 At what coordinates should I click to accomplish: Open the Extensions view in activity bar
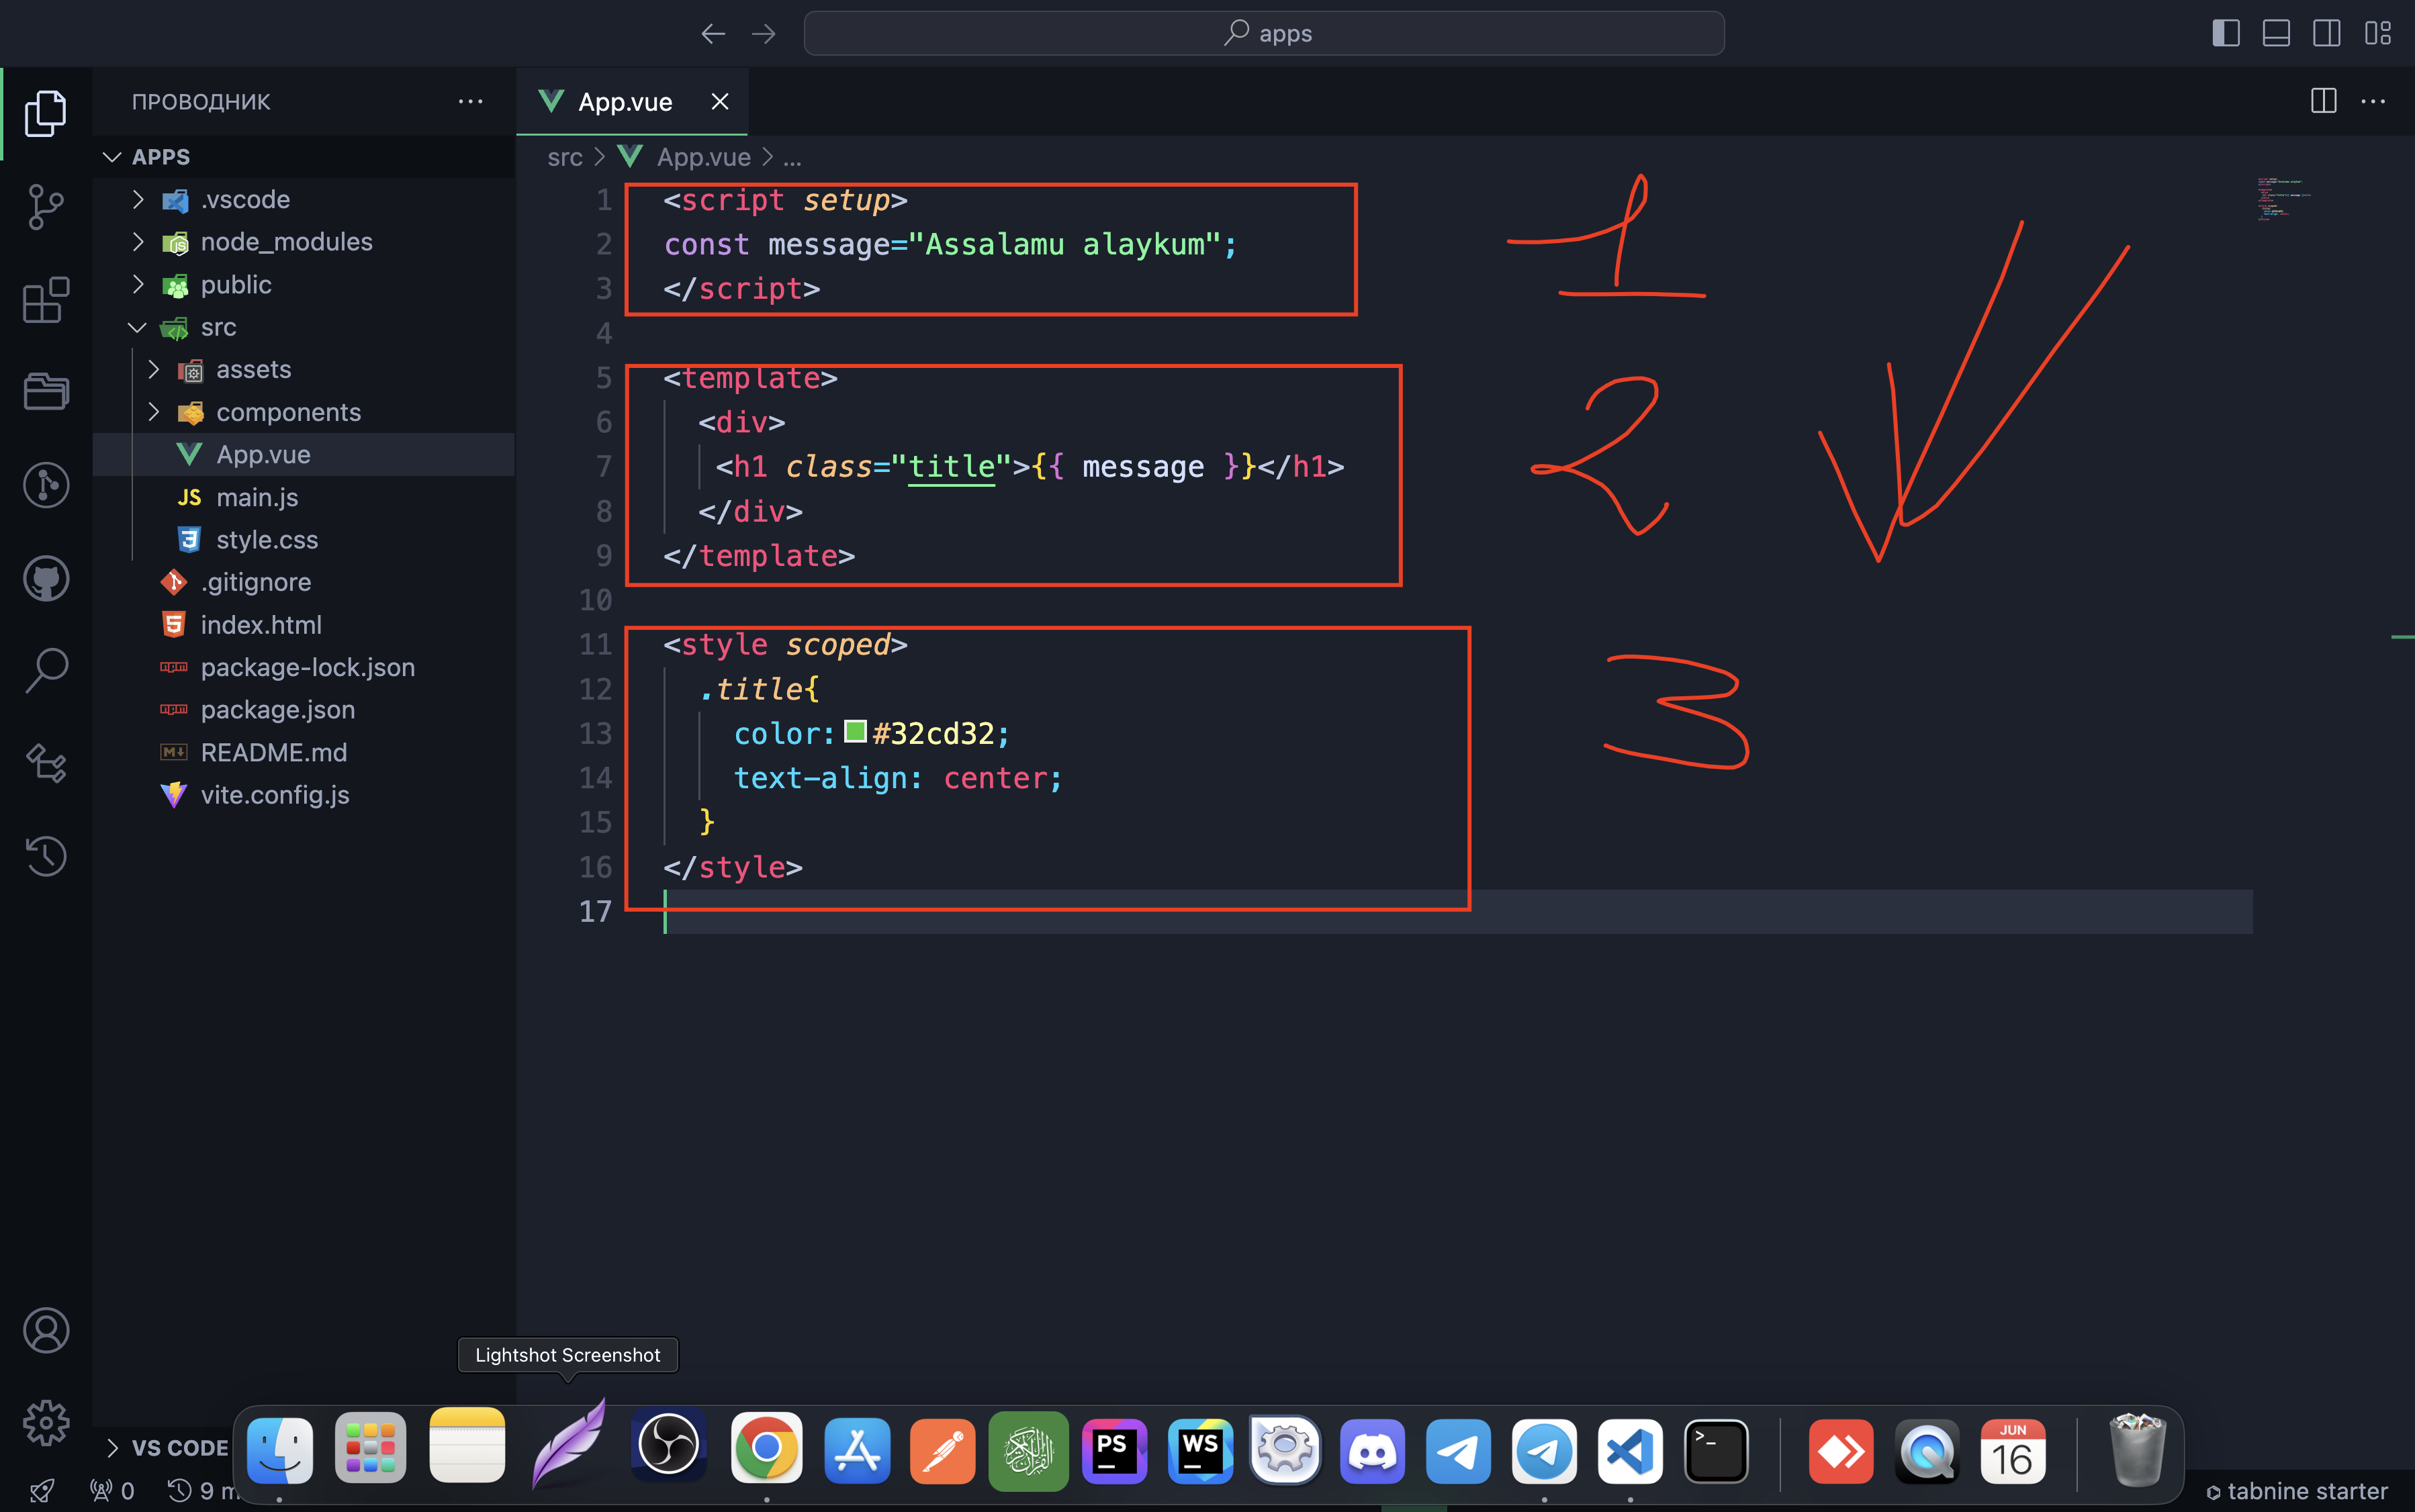(x=45, y=300)
